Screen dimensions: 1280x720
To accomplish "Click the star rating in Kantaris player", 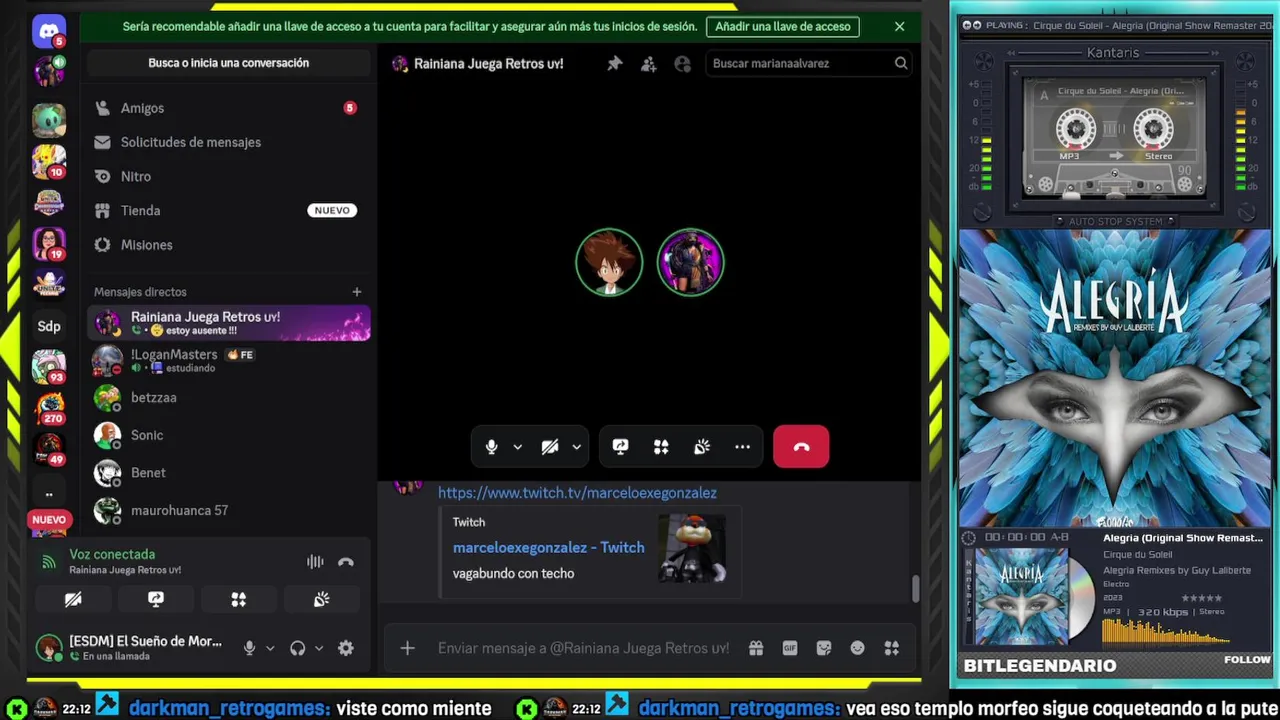I will [x=1201, y=598].
